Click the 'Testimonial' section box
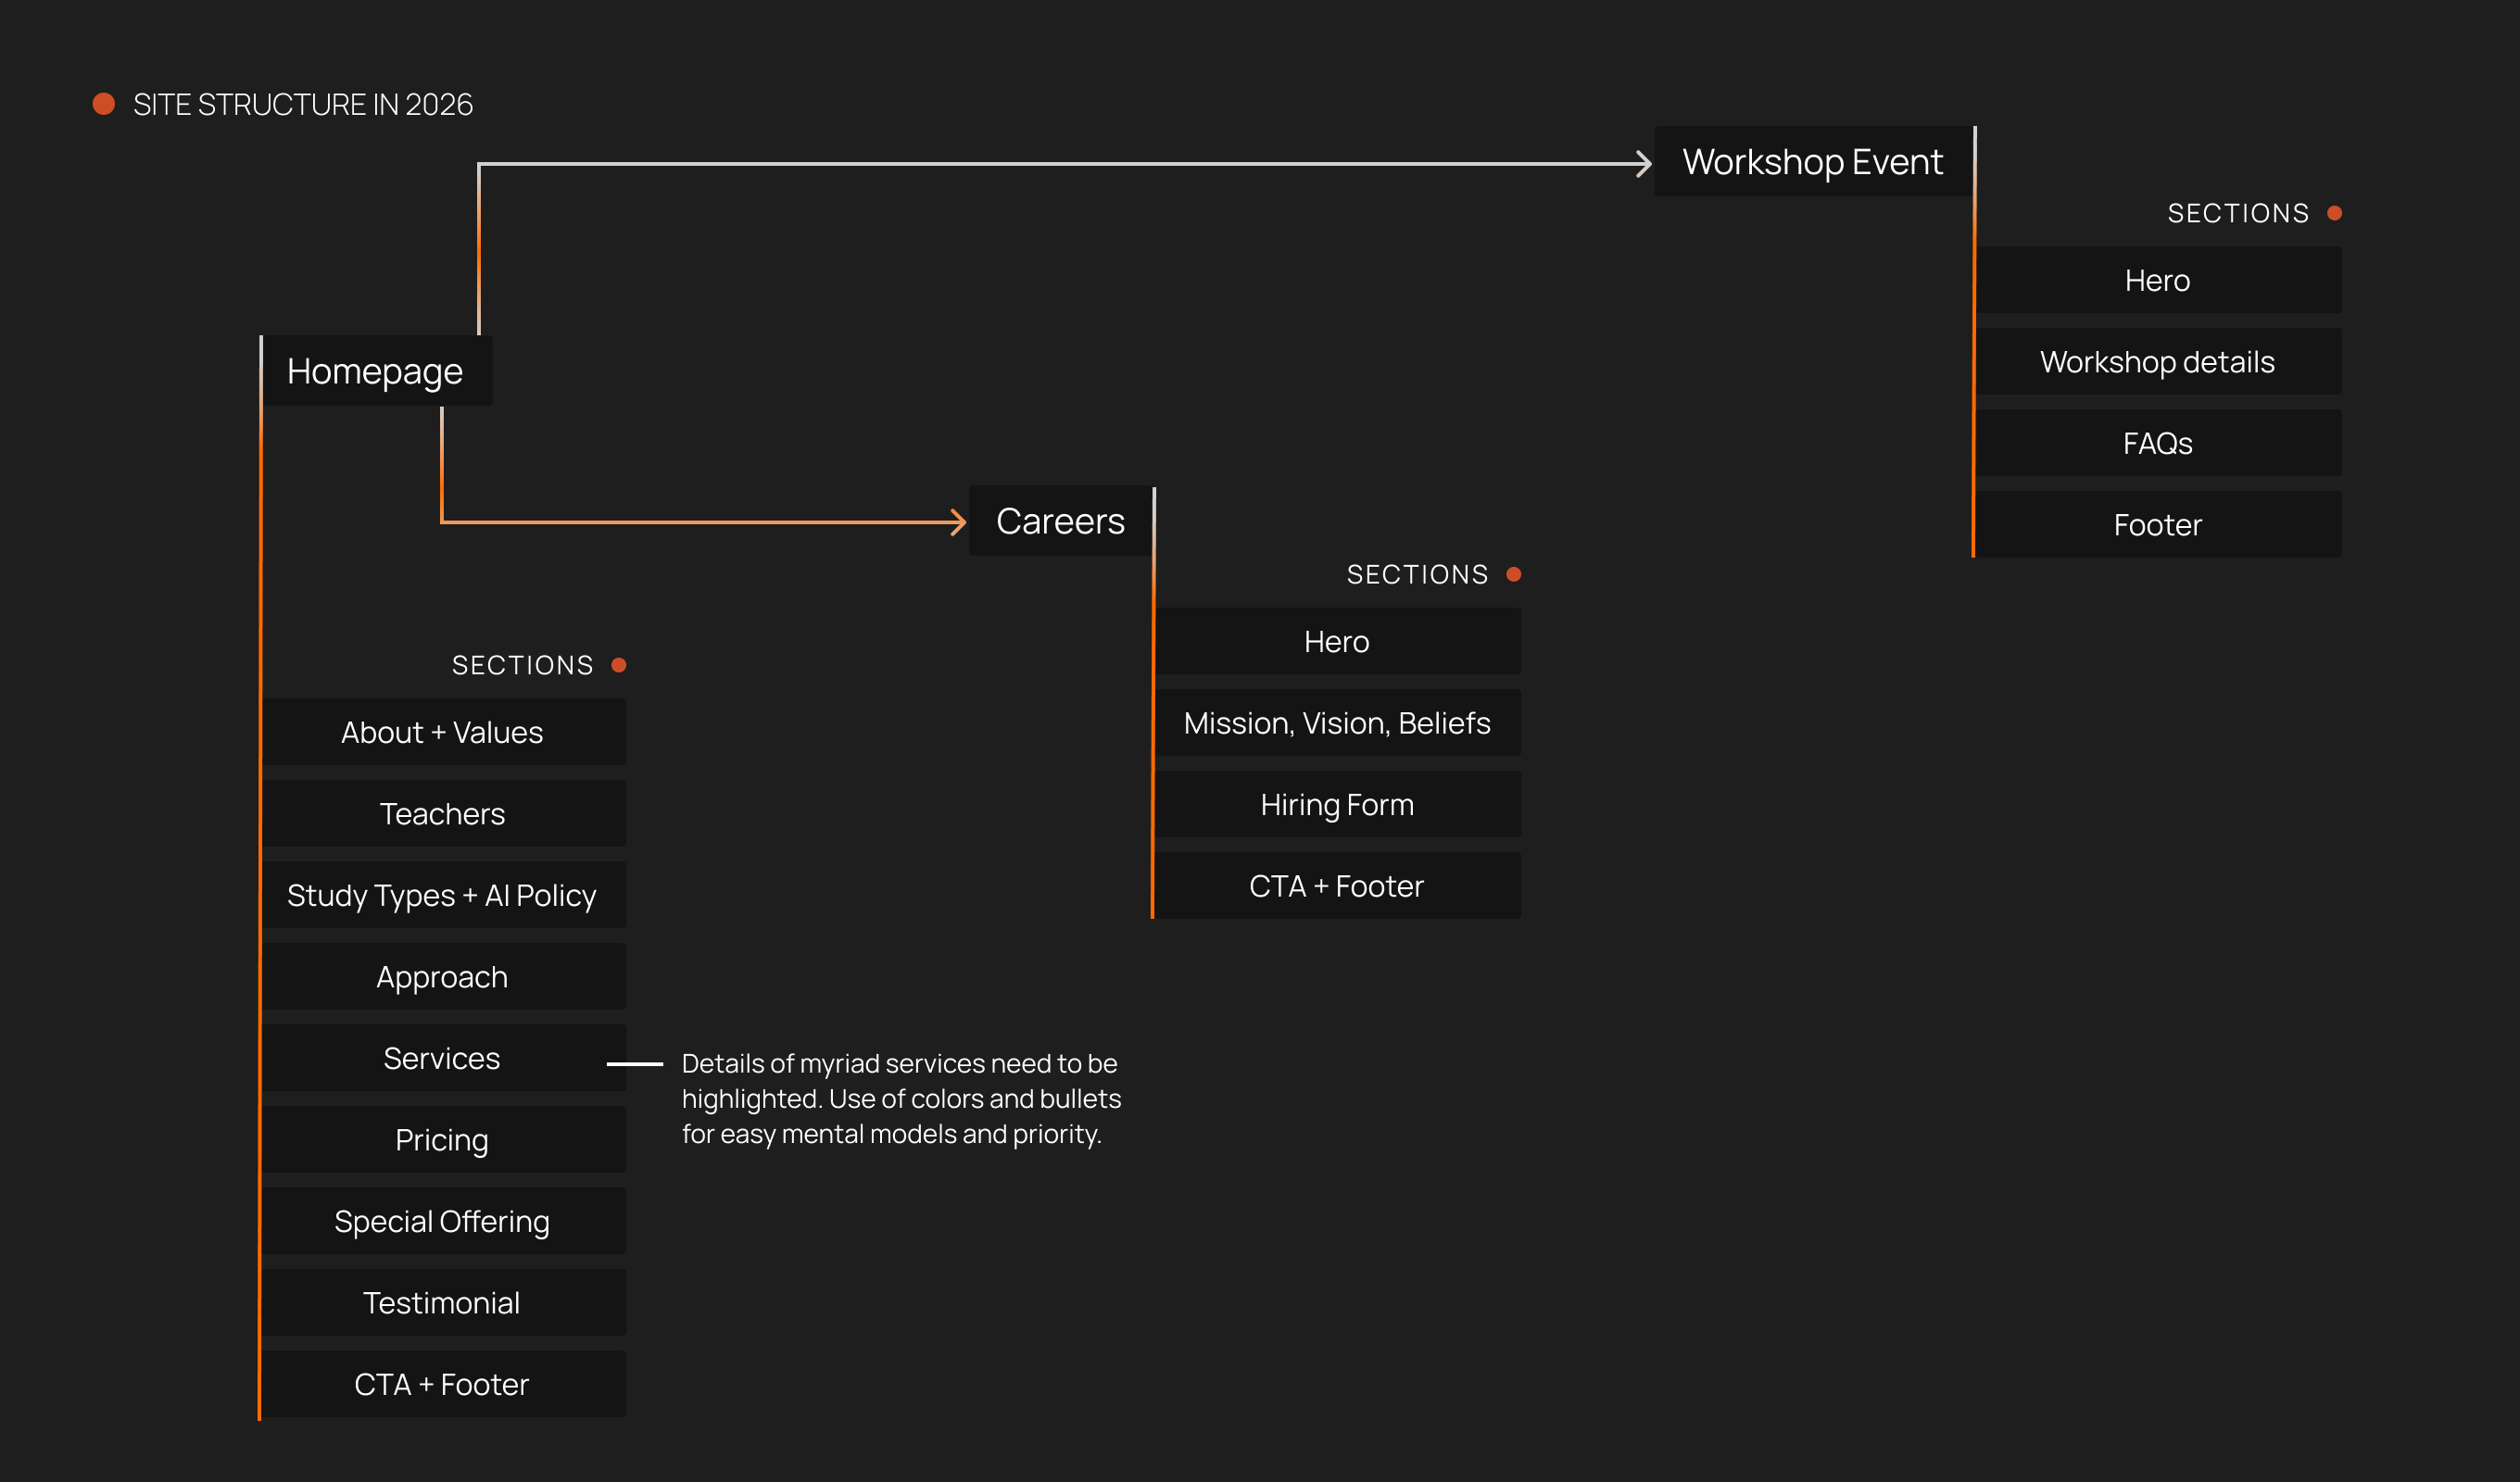The height and width of the screenshot is (1482, 2520). tap(443, 1303)
